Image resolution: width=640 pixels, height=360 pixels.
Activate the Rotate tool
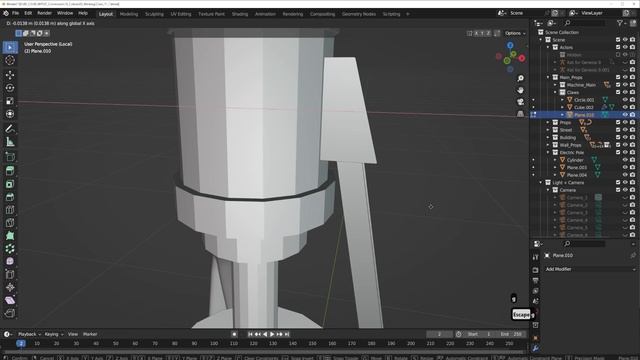coord(10,88)
